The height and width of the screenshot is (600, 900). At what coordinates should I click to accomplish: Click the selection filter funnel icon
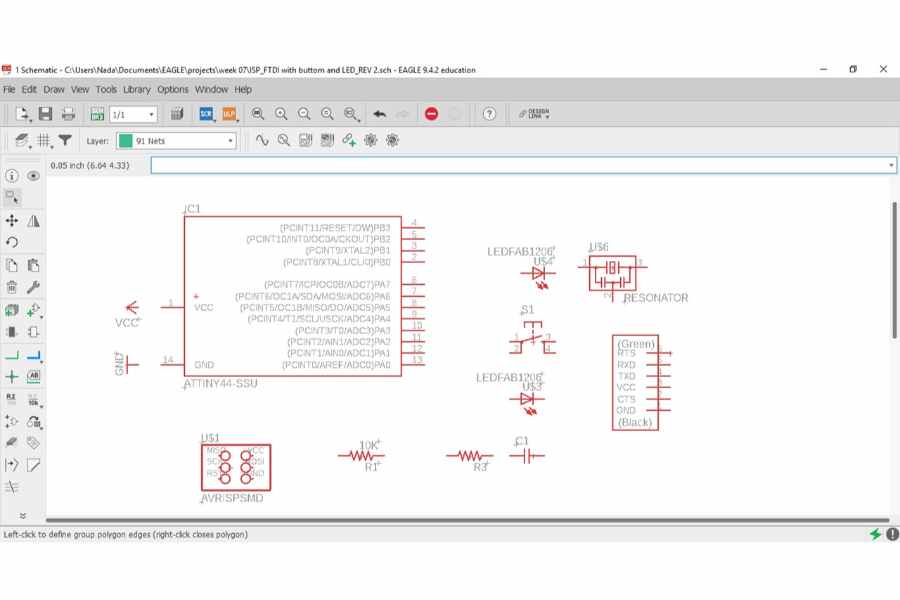coord(65,140)
